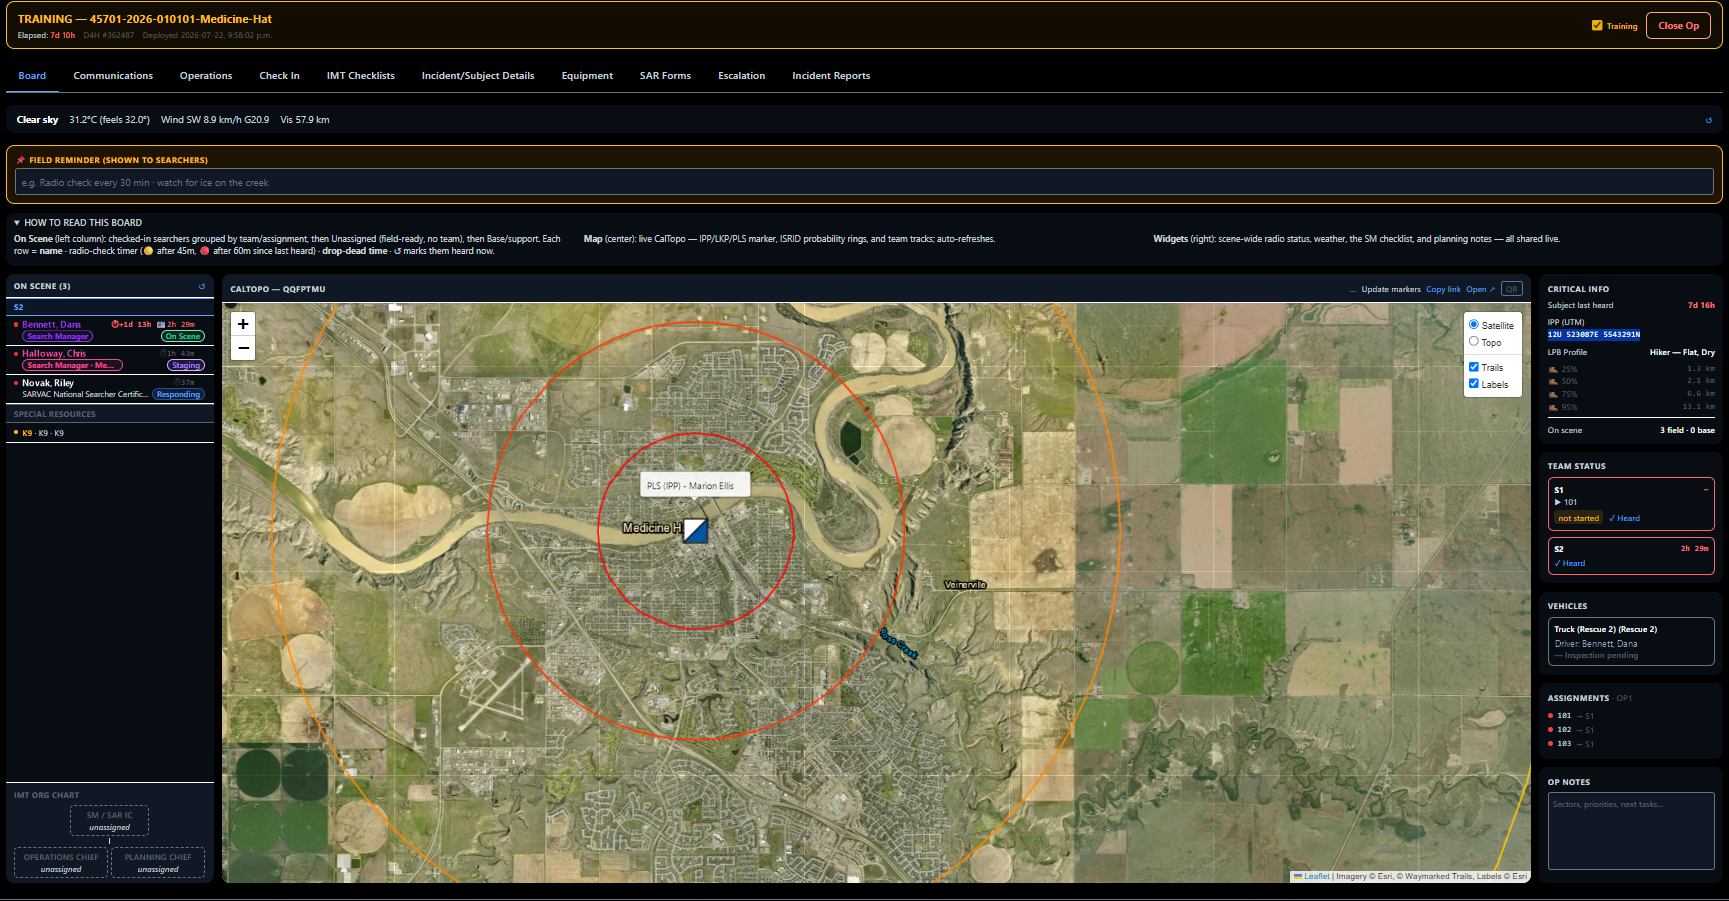Click the Field Reminder text input
The height and width of the screenshot is (901, 1729).
point(864,182)
